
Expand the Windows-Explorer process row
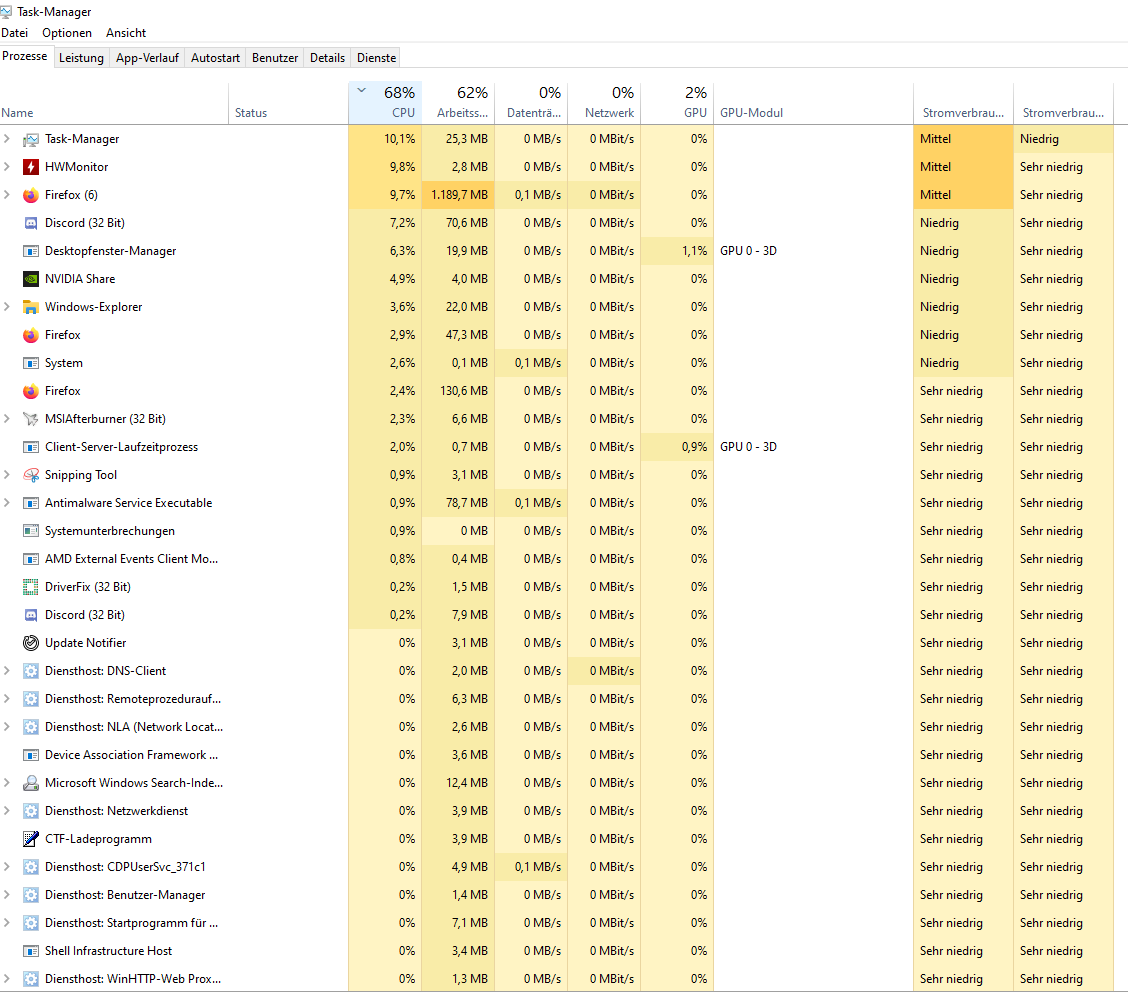[x=7, y=307]
